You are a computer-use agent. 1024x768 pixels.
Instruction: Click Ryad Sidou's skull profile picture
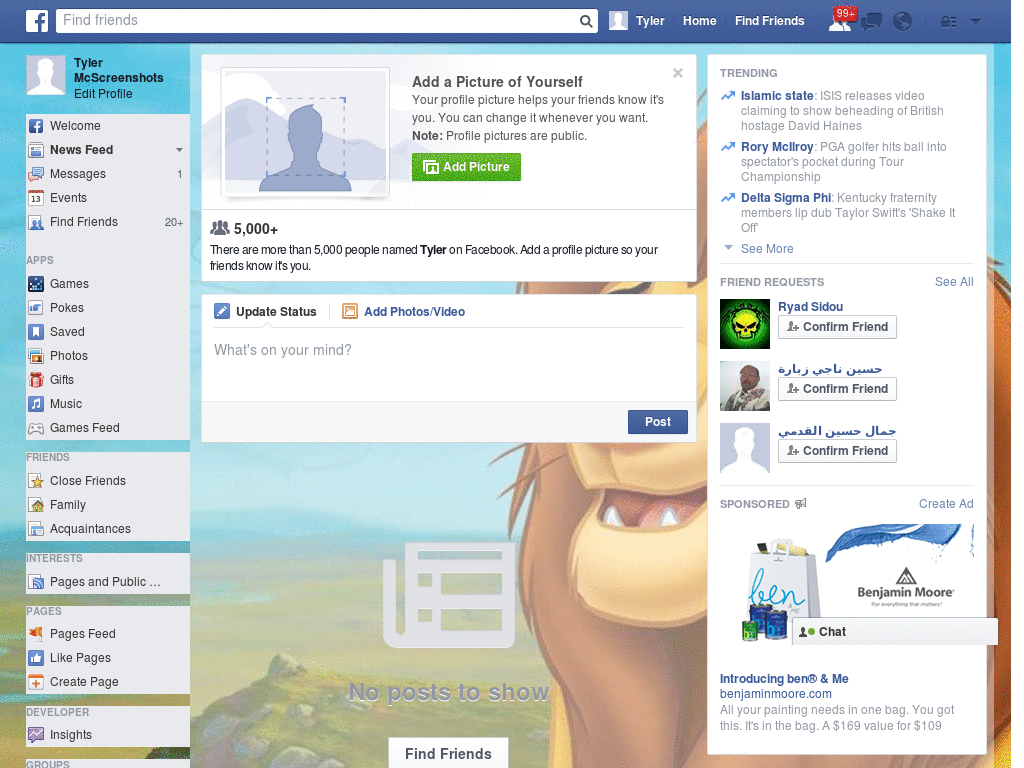pyautogui.click(x=745, y=324)
